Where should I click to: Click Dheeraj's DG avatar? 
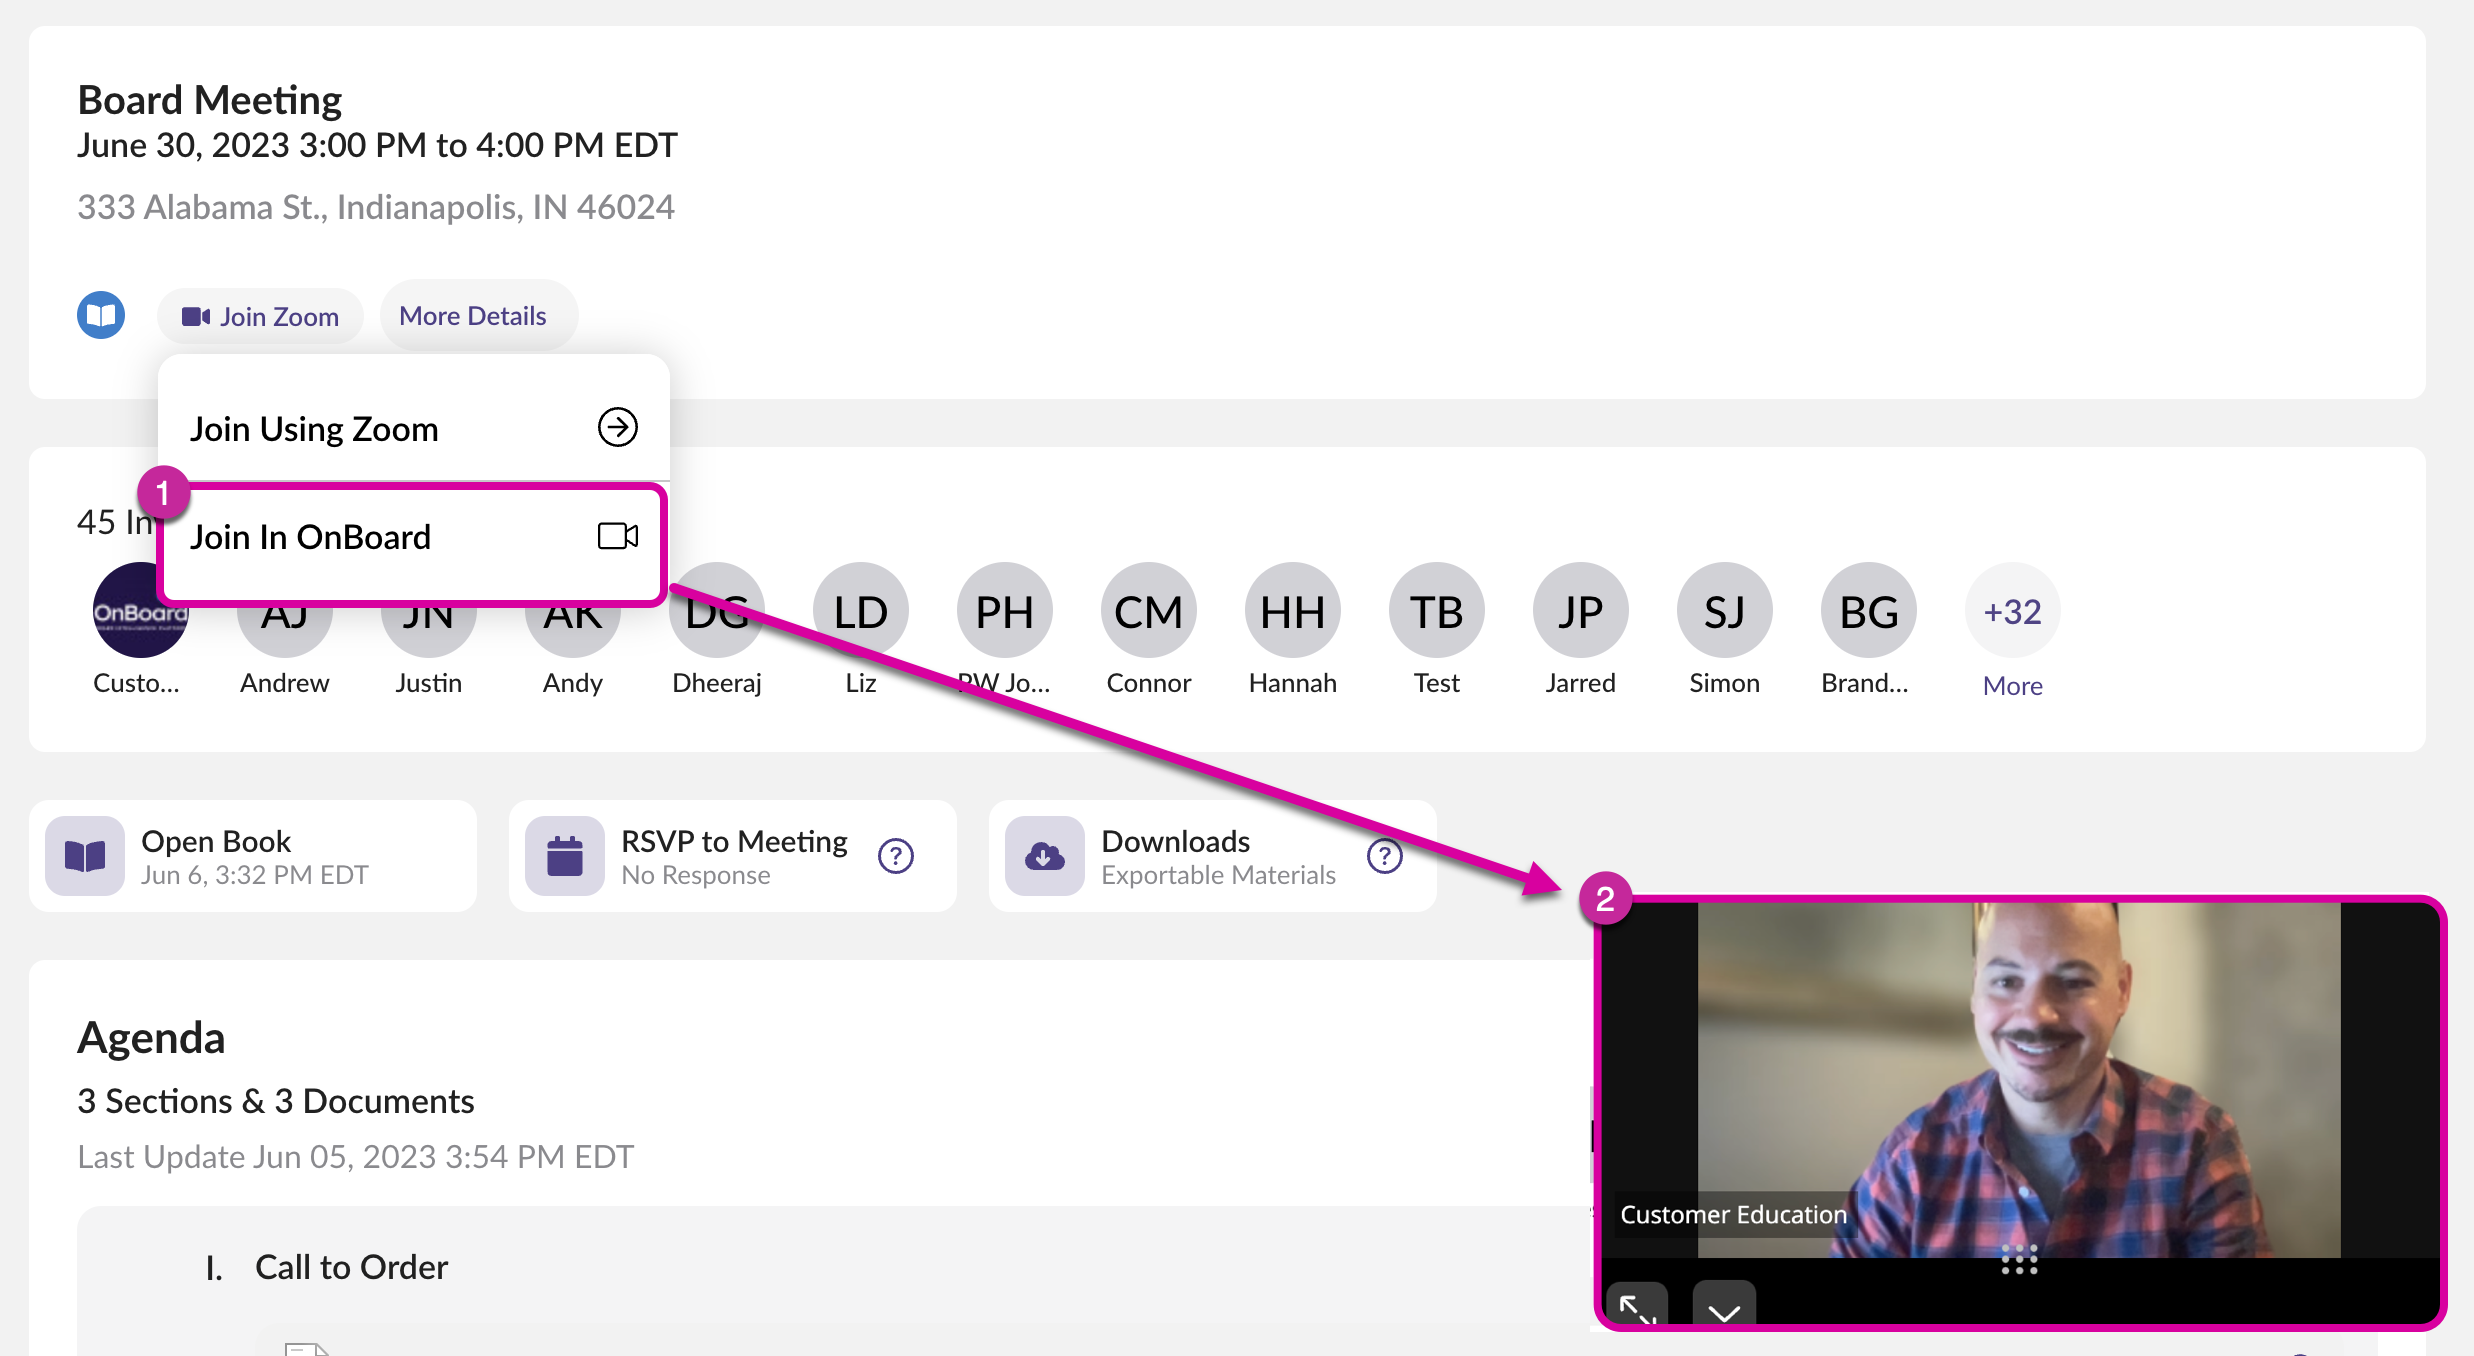click(x=717, y=611)
